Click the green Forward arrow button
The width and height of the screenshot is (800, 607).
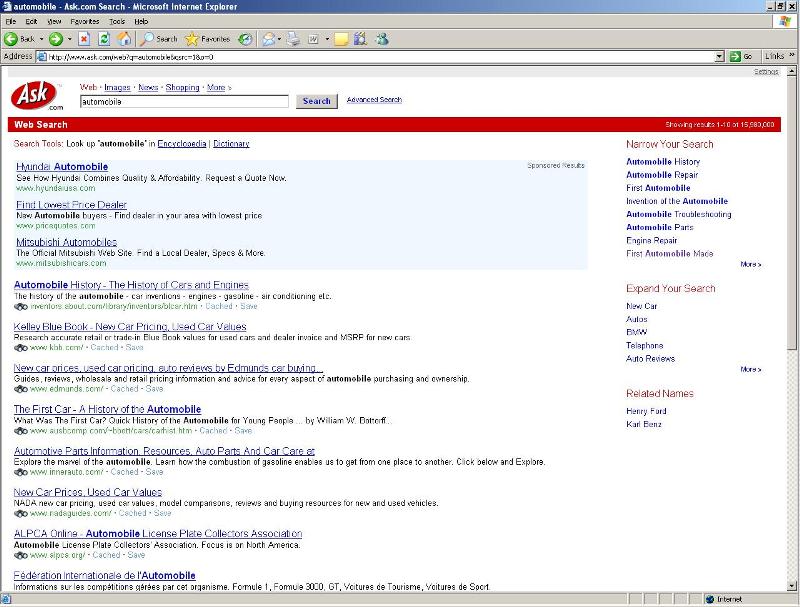coord(55,39)
